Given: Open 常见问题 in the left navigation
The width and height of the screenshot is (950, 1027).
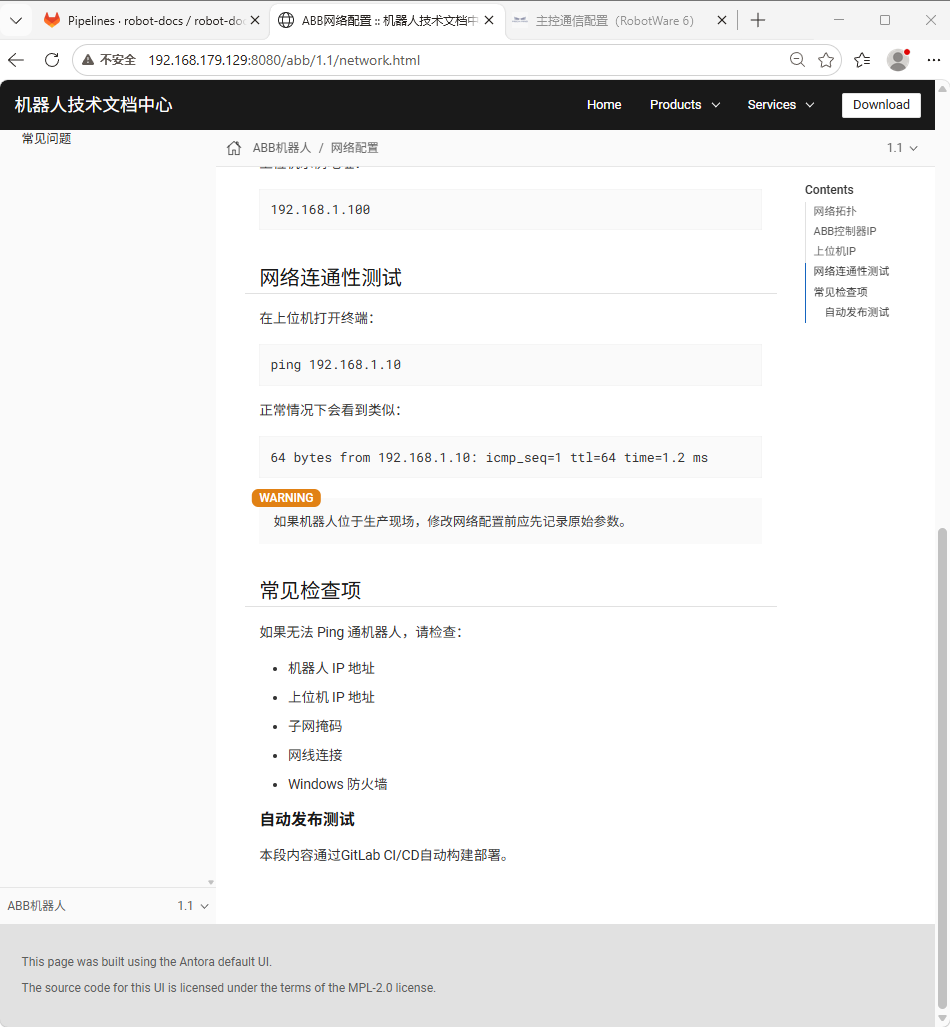Looking at the screenshot, I should pos(46,139).
